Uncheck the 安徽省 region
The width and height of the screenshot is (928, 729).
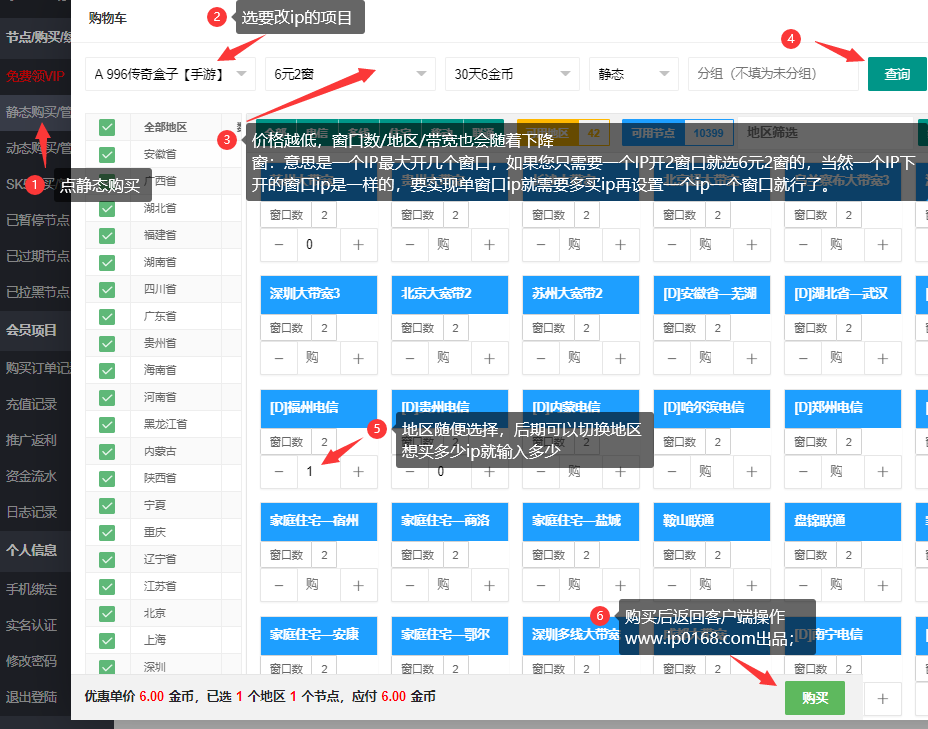pos(107,154)
